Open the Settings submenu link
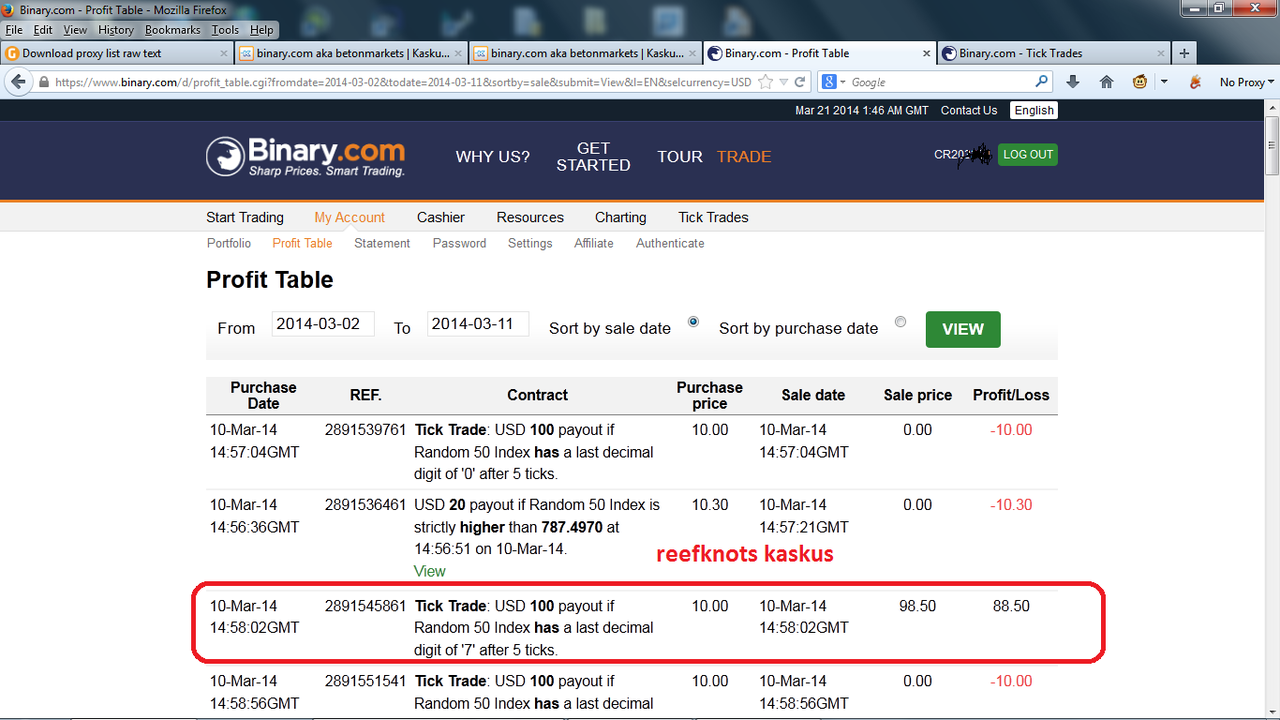The image size is (1280, 720). click(530, 243)
